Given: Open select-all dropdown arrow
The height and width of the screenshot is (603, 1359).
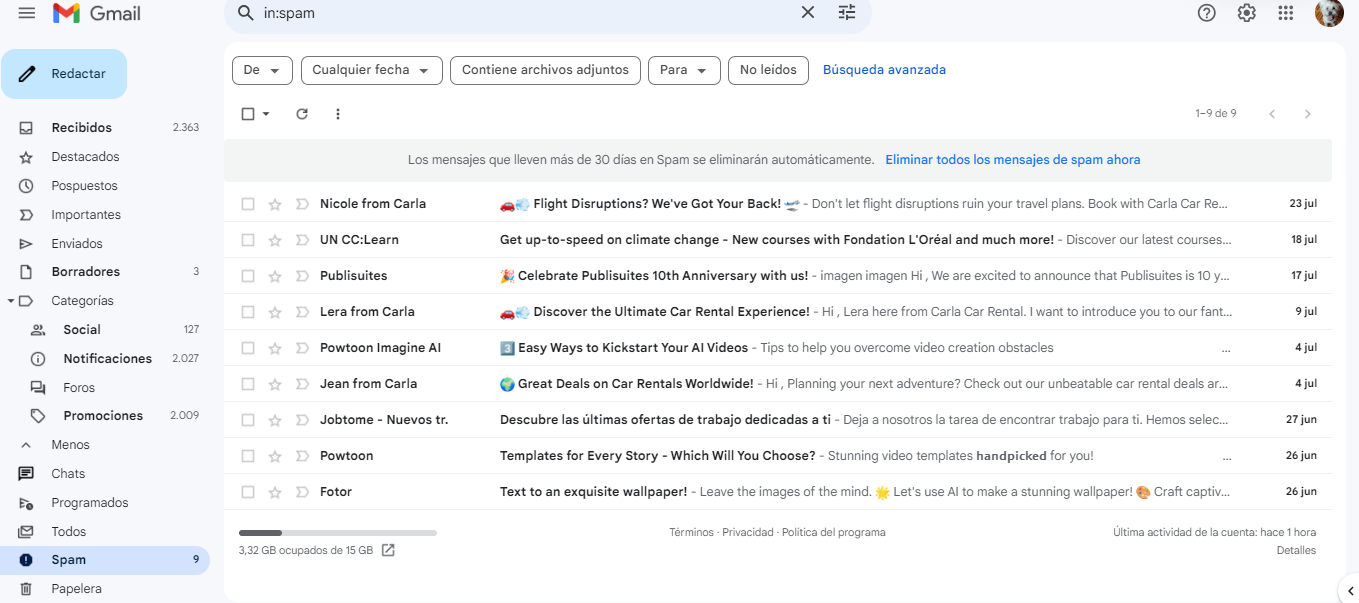Looking at the screenshot, I should 266,114.
